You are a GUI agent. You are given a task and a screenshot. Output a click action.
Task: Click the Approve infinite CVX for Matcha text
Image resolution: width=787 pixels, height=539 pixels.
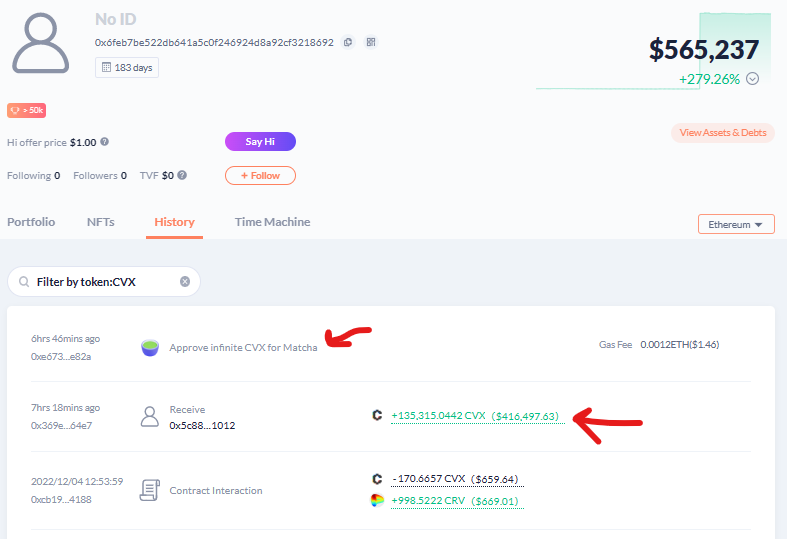(x=243, y=347)
